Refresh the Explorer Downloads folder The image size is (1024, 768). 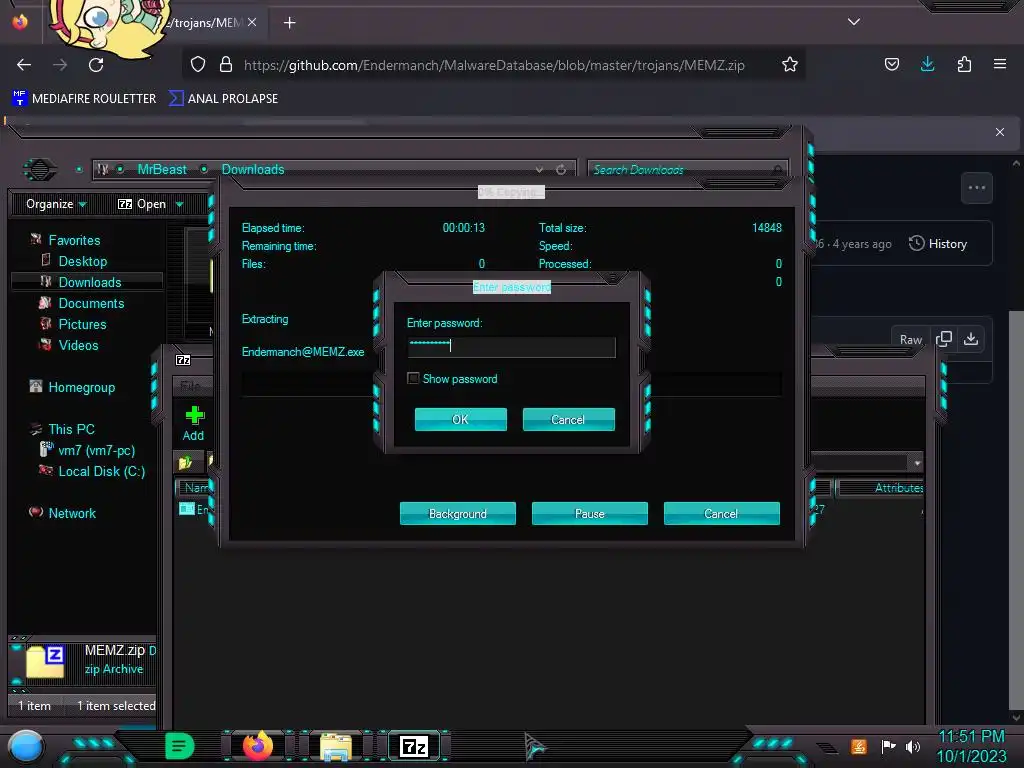(561, 170)
